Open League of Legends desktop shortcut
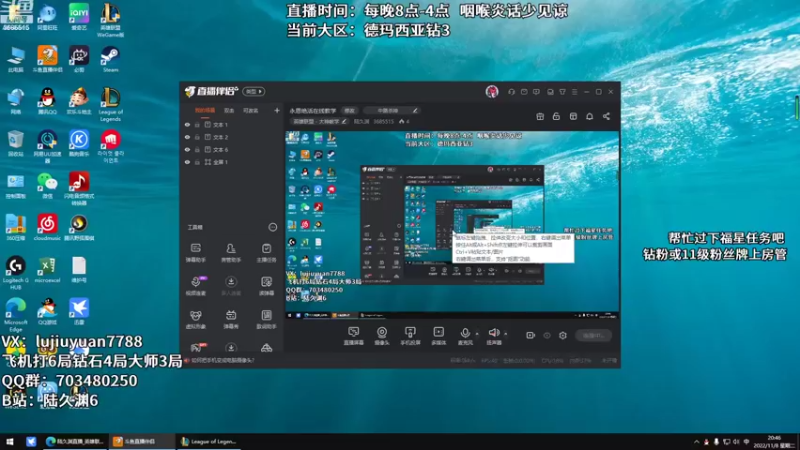 tap(110, 105)
